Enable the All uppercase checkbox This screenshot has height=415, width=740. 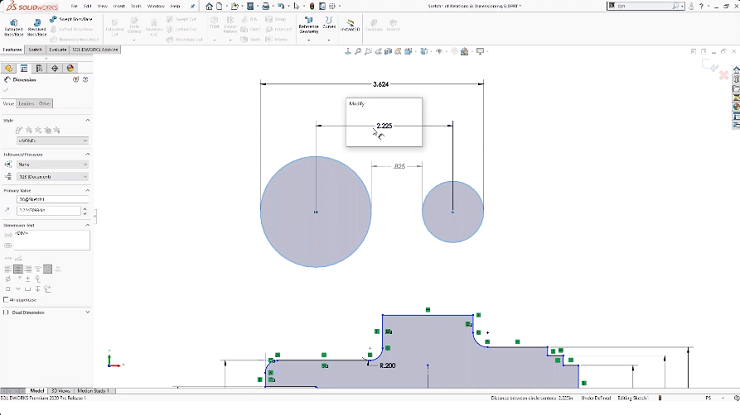(x=6, y=299)
